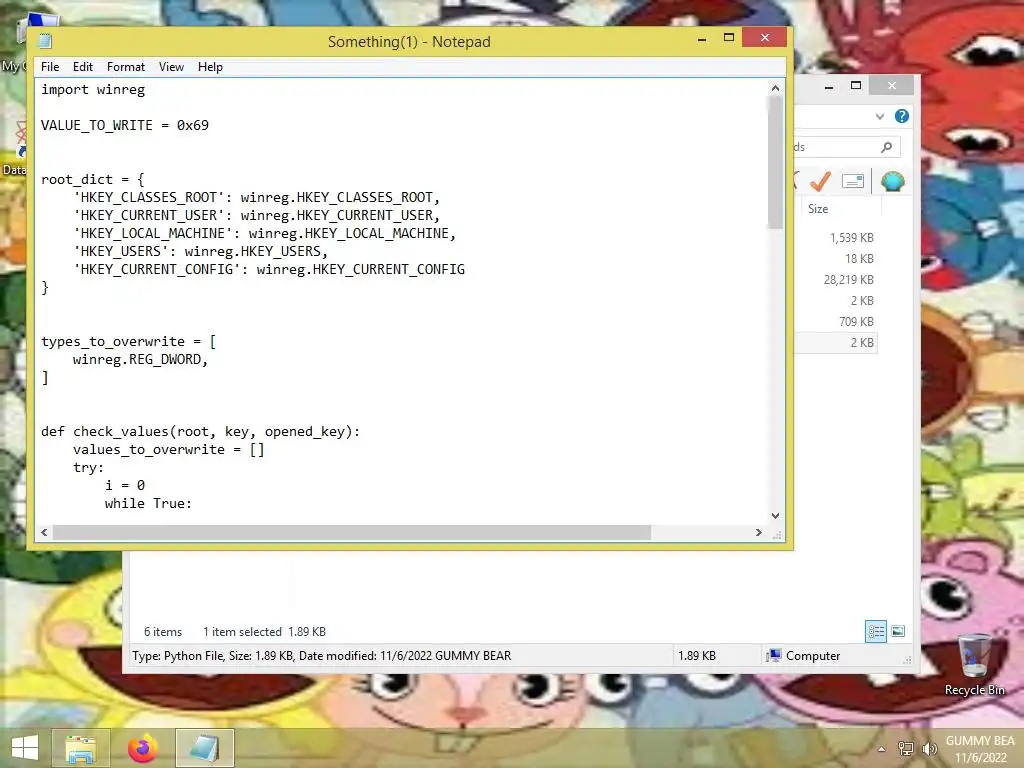1024x768 pixels.
Task: Click the Notepad horizontal scrollbar thumb
Action: 352,532
